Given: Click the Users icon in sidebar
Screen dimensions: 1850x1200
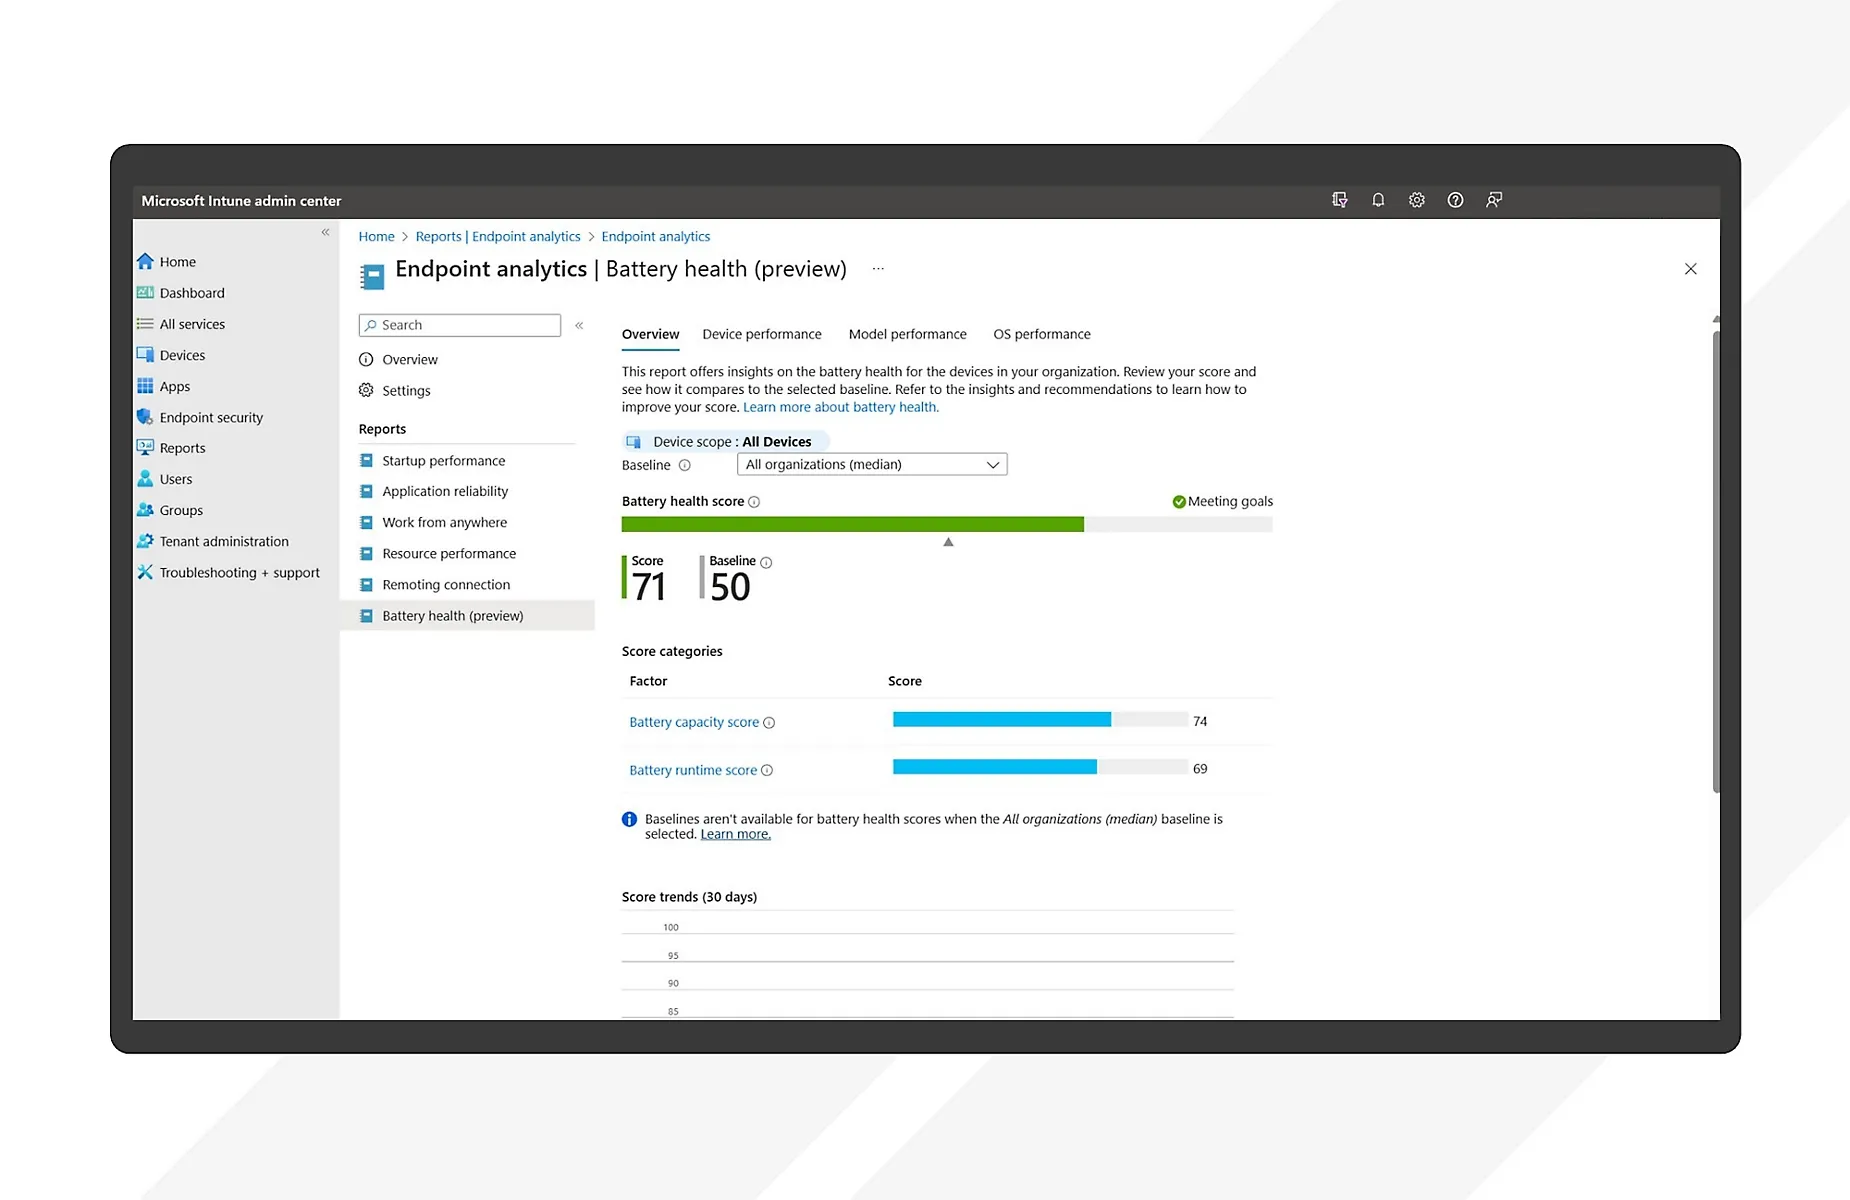Looking at the screenshot, I should click(145, 479).
